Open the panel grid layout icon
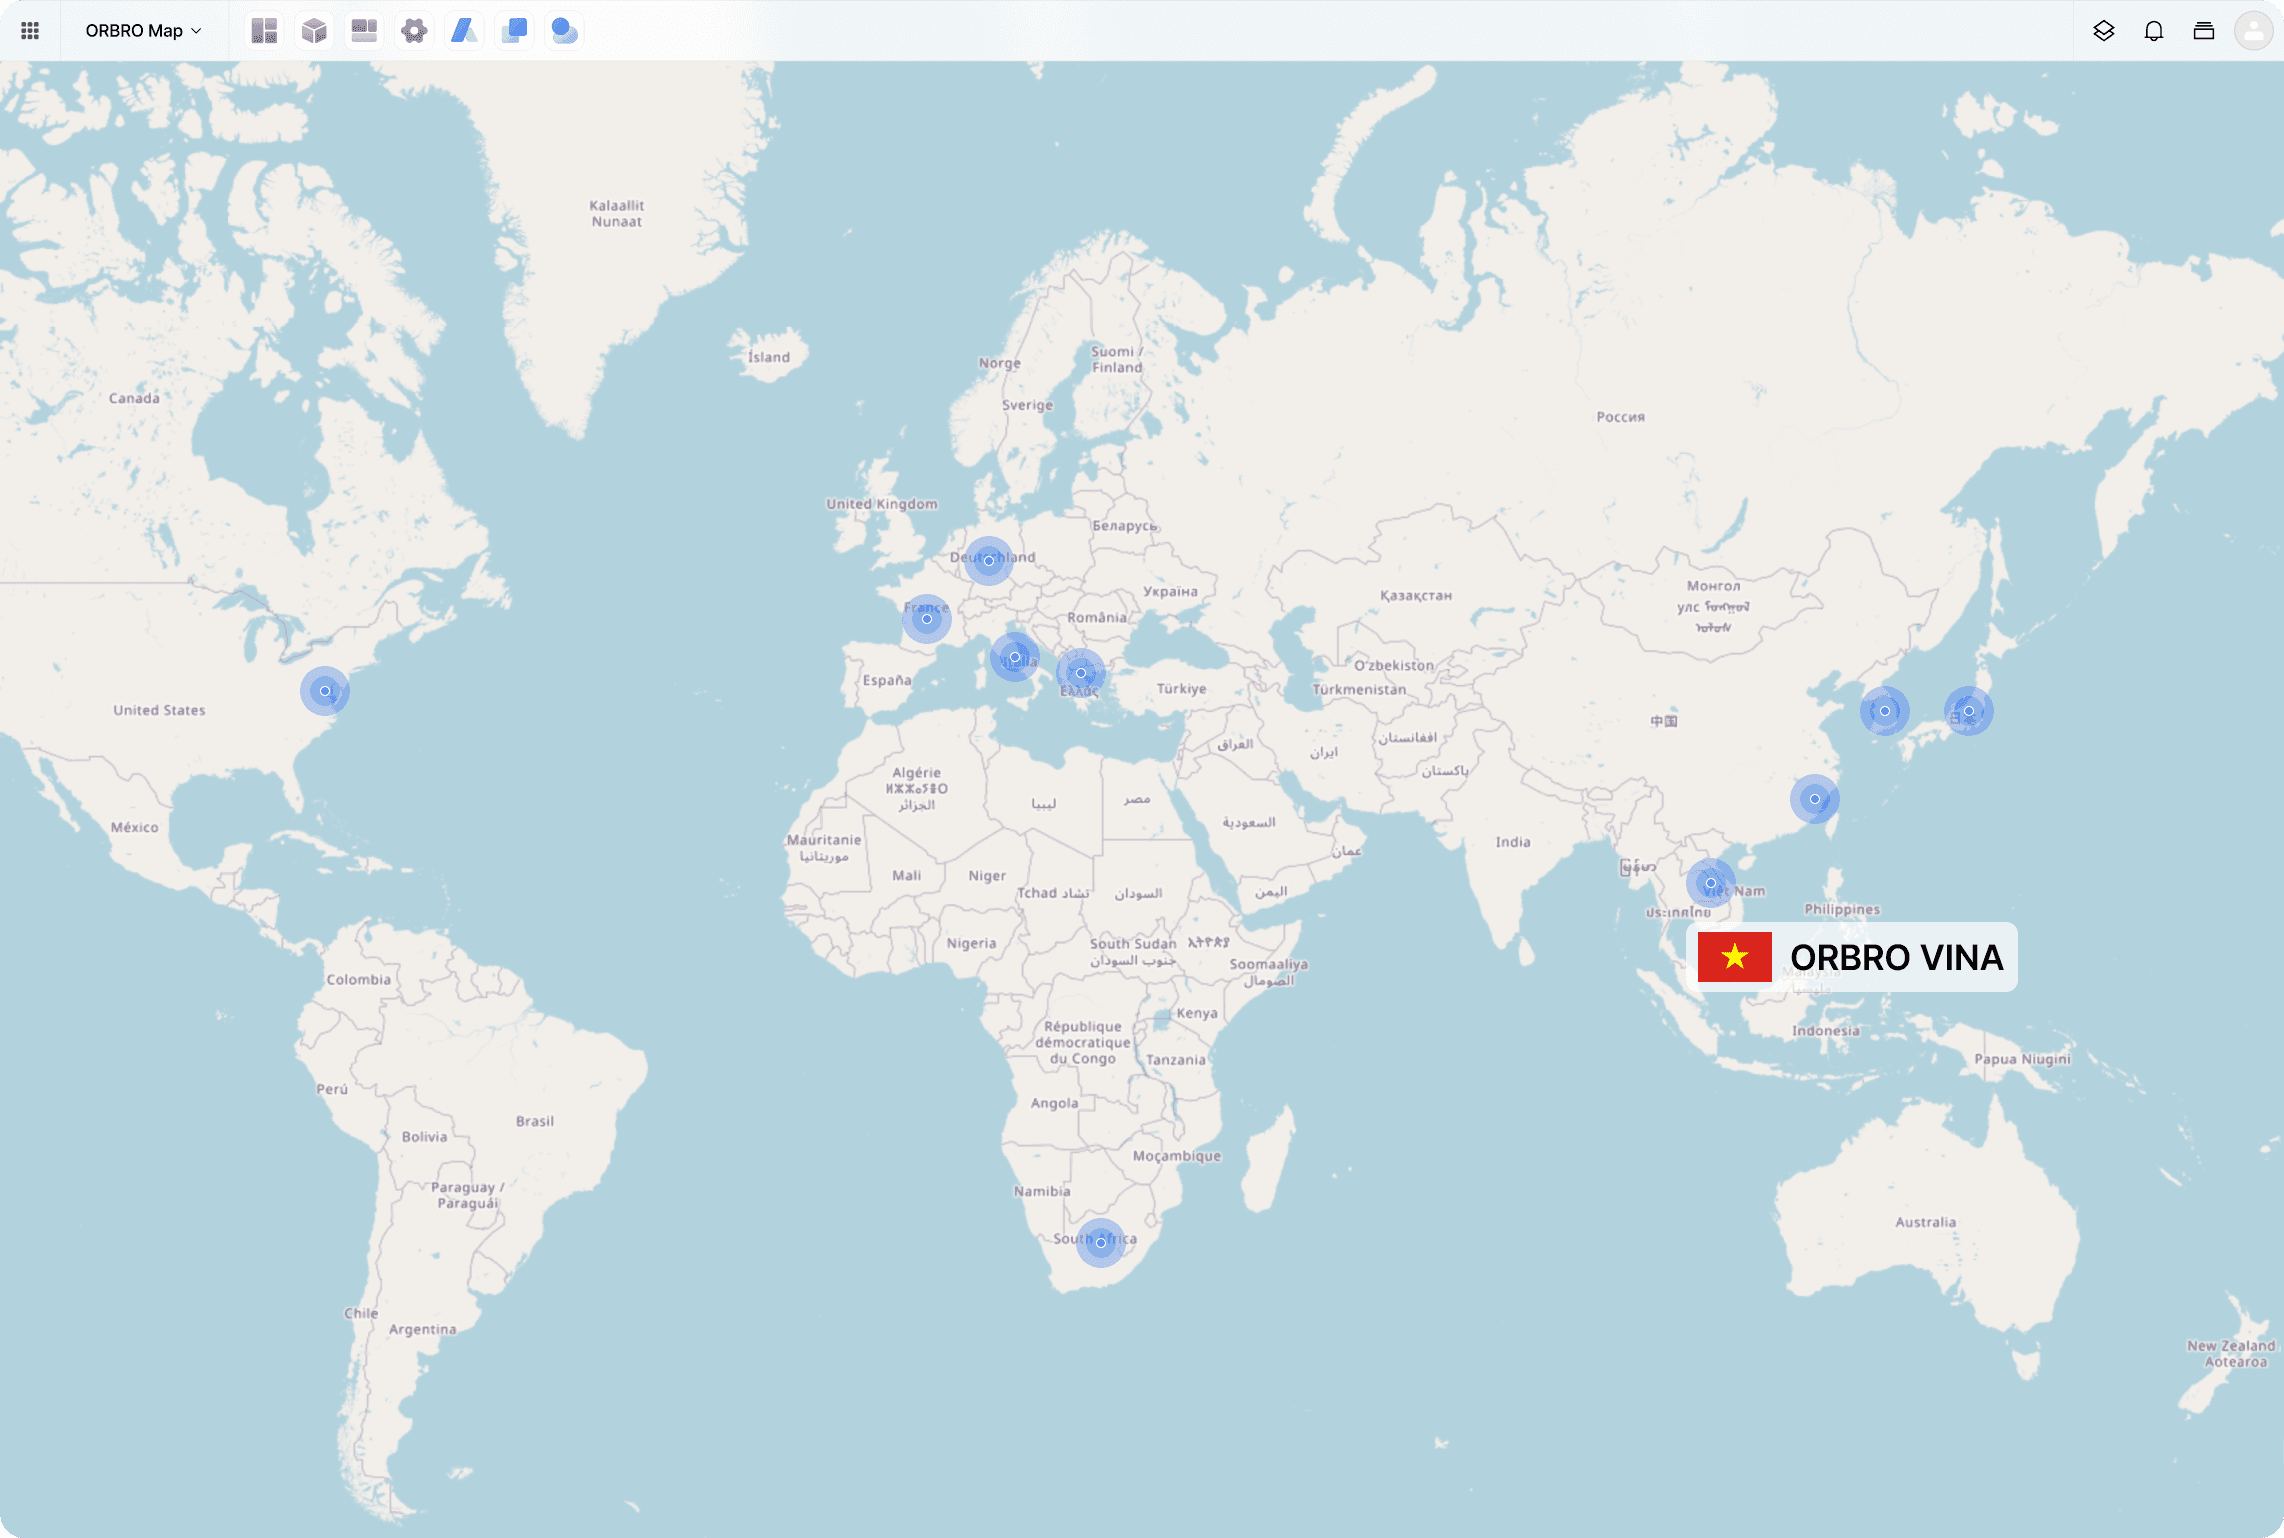 (x=364, y=31)
